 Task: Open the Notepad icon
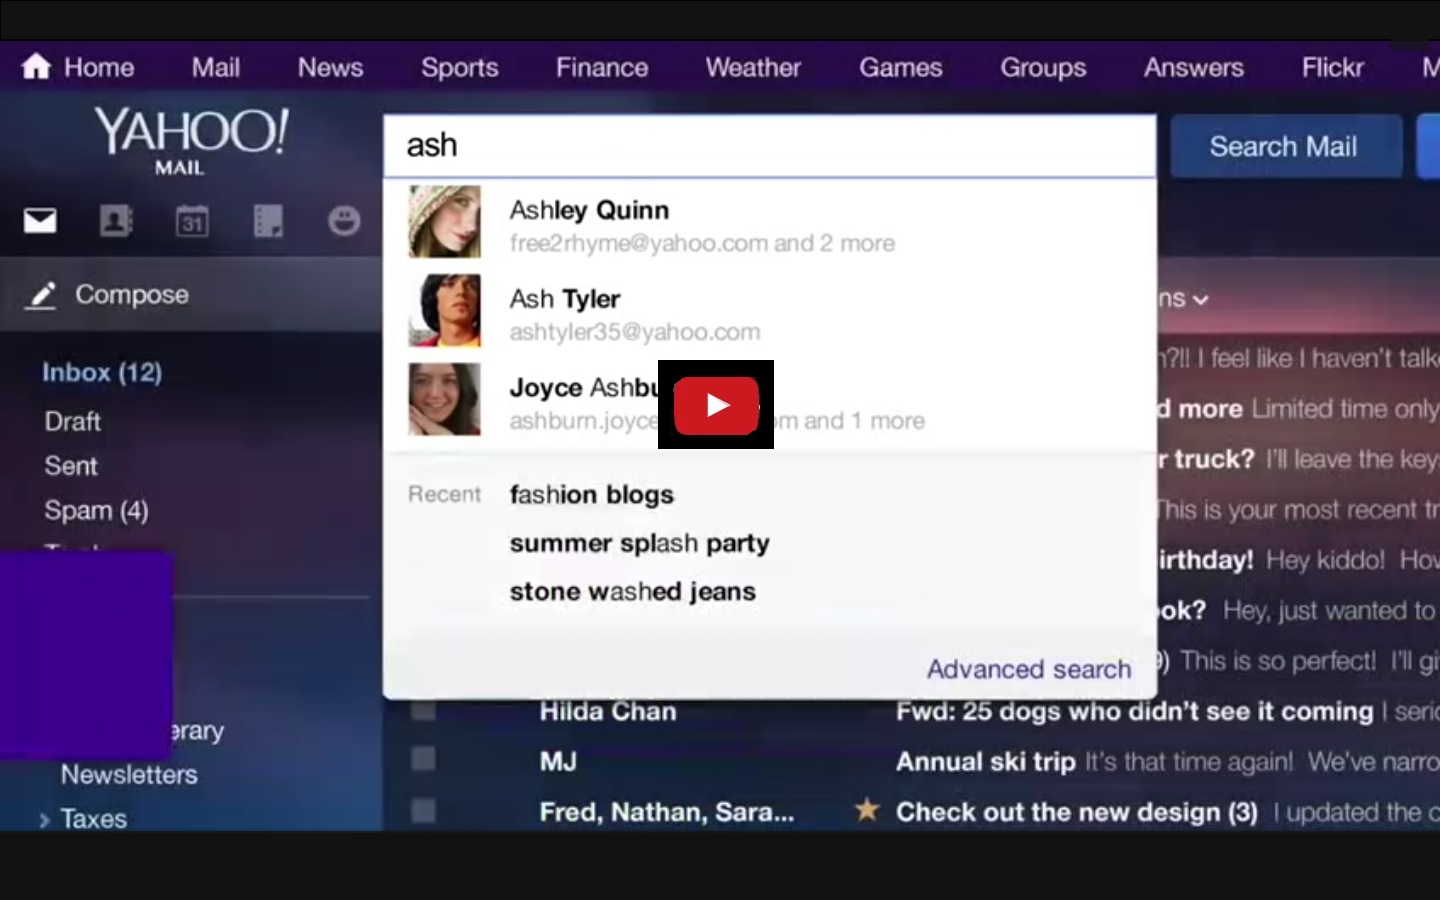pyautogui.click(x=268, y=221)
